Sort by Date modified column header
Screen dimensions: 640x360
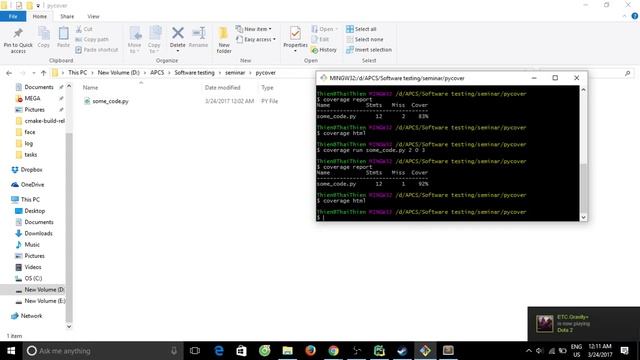click(222, 88)
